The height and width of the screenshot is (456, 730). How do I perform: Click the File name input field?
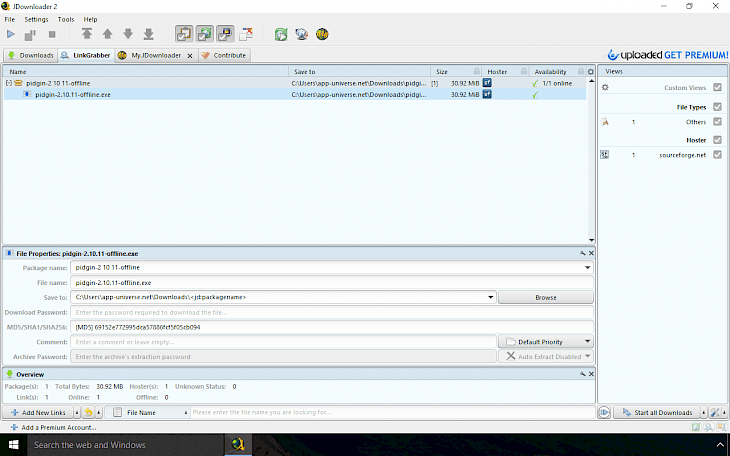[x=331, y=283]
